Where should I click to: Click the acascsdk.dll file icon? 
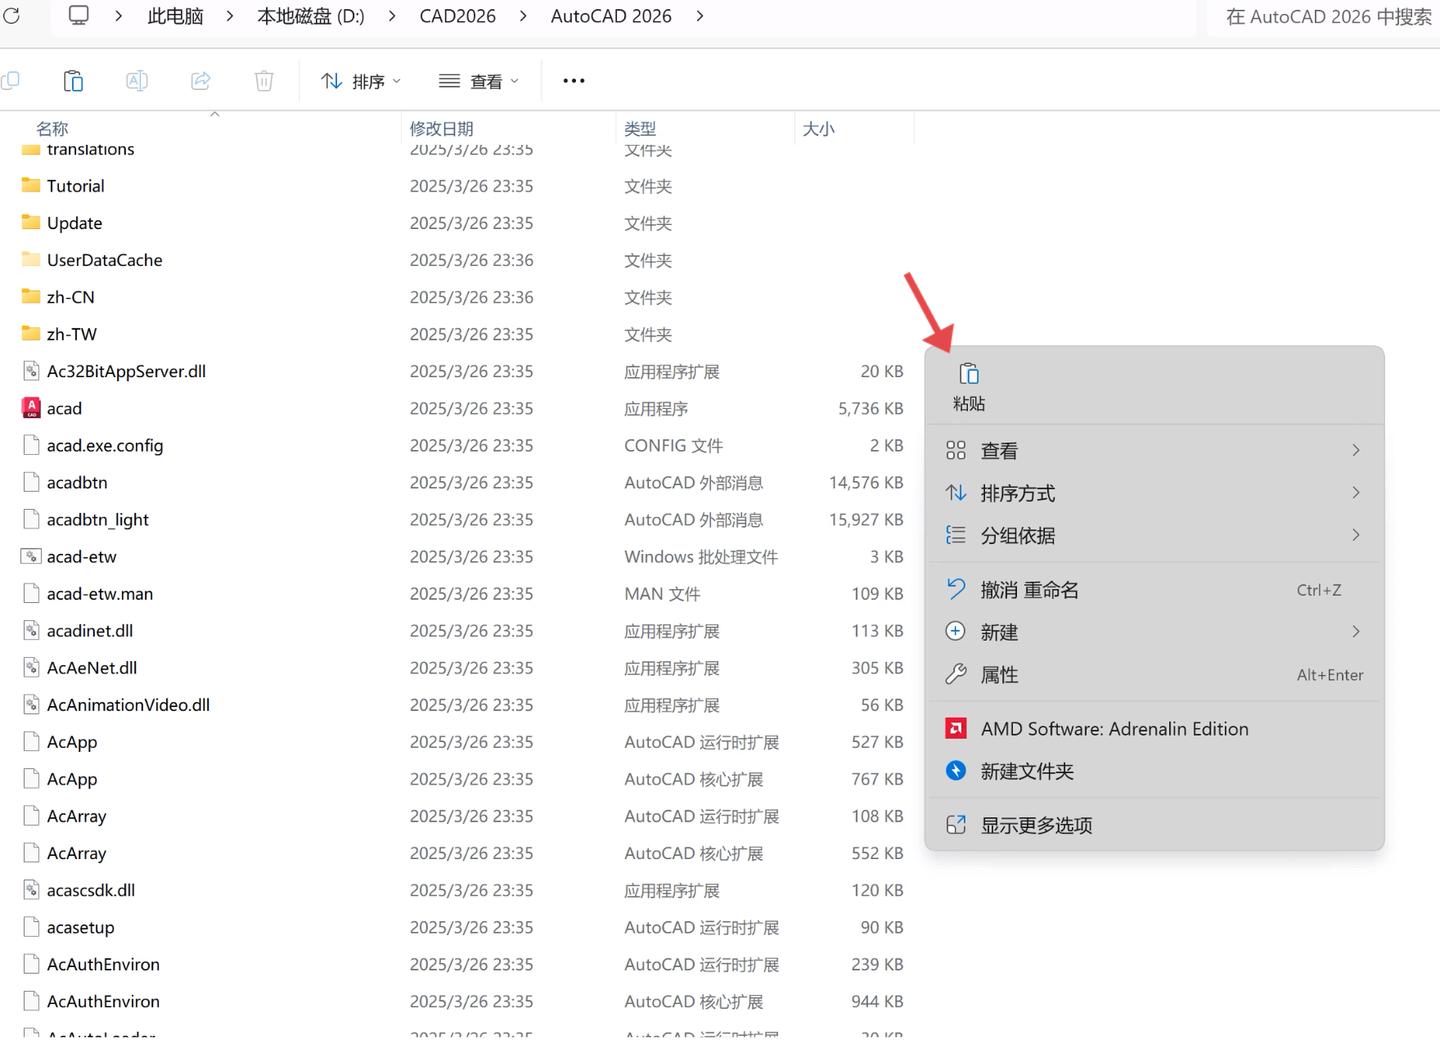click(31, 889)
